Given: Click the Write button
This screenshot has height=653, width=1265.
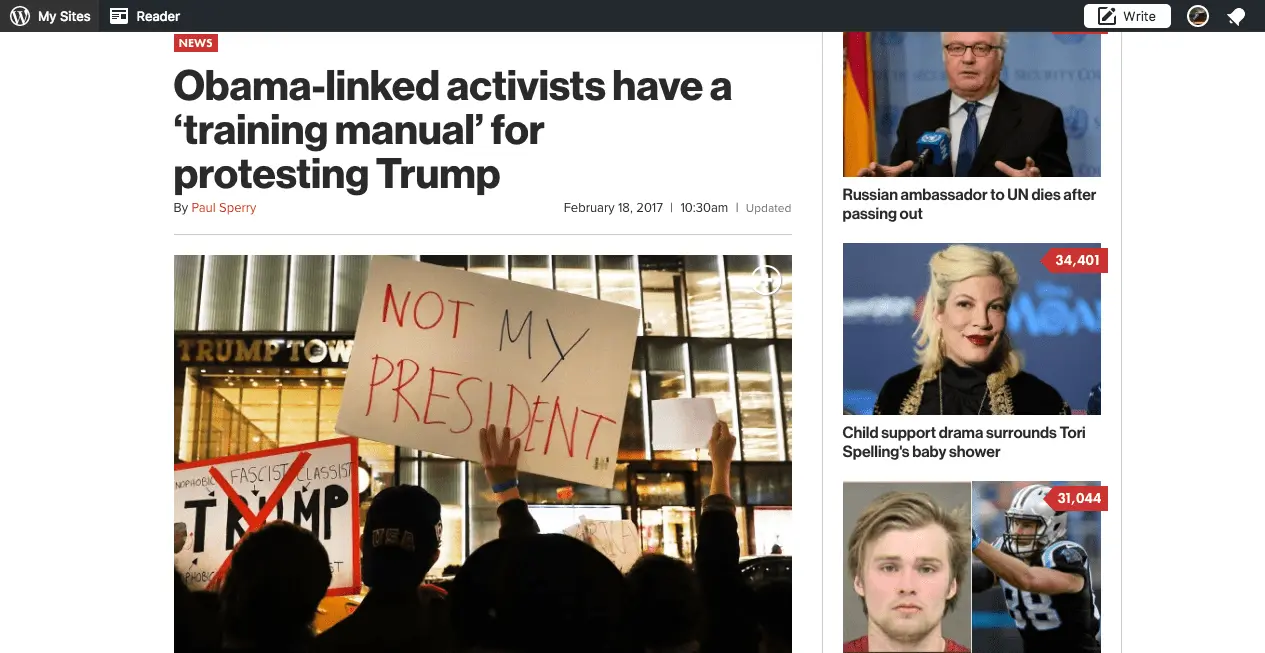Looking at the screenshot, I should [x=1127, y=16].
